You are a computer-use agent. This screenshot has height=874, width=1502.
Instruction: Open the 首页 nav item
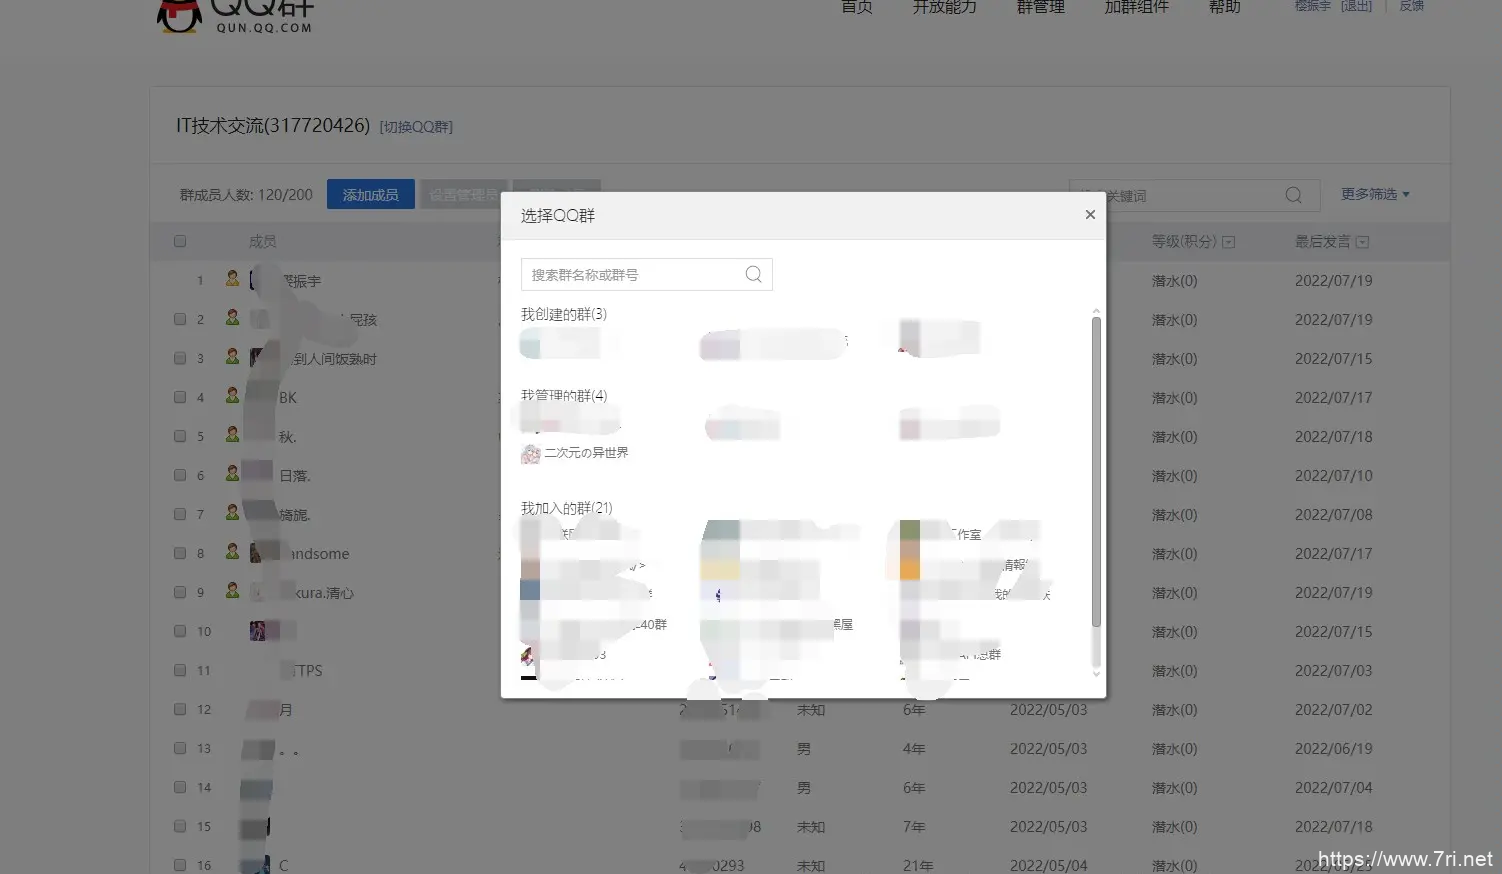857,7
